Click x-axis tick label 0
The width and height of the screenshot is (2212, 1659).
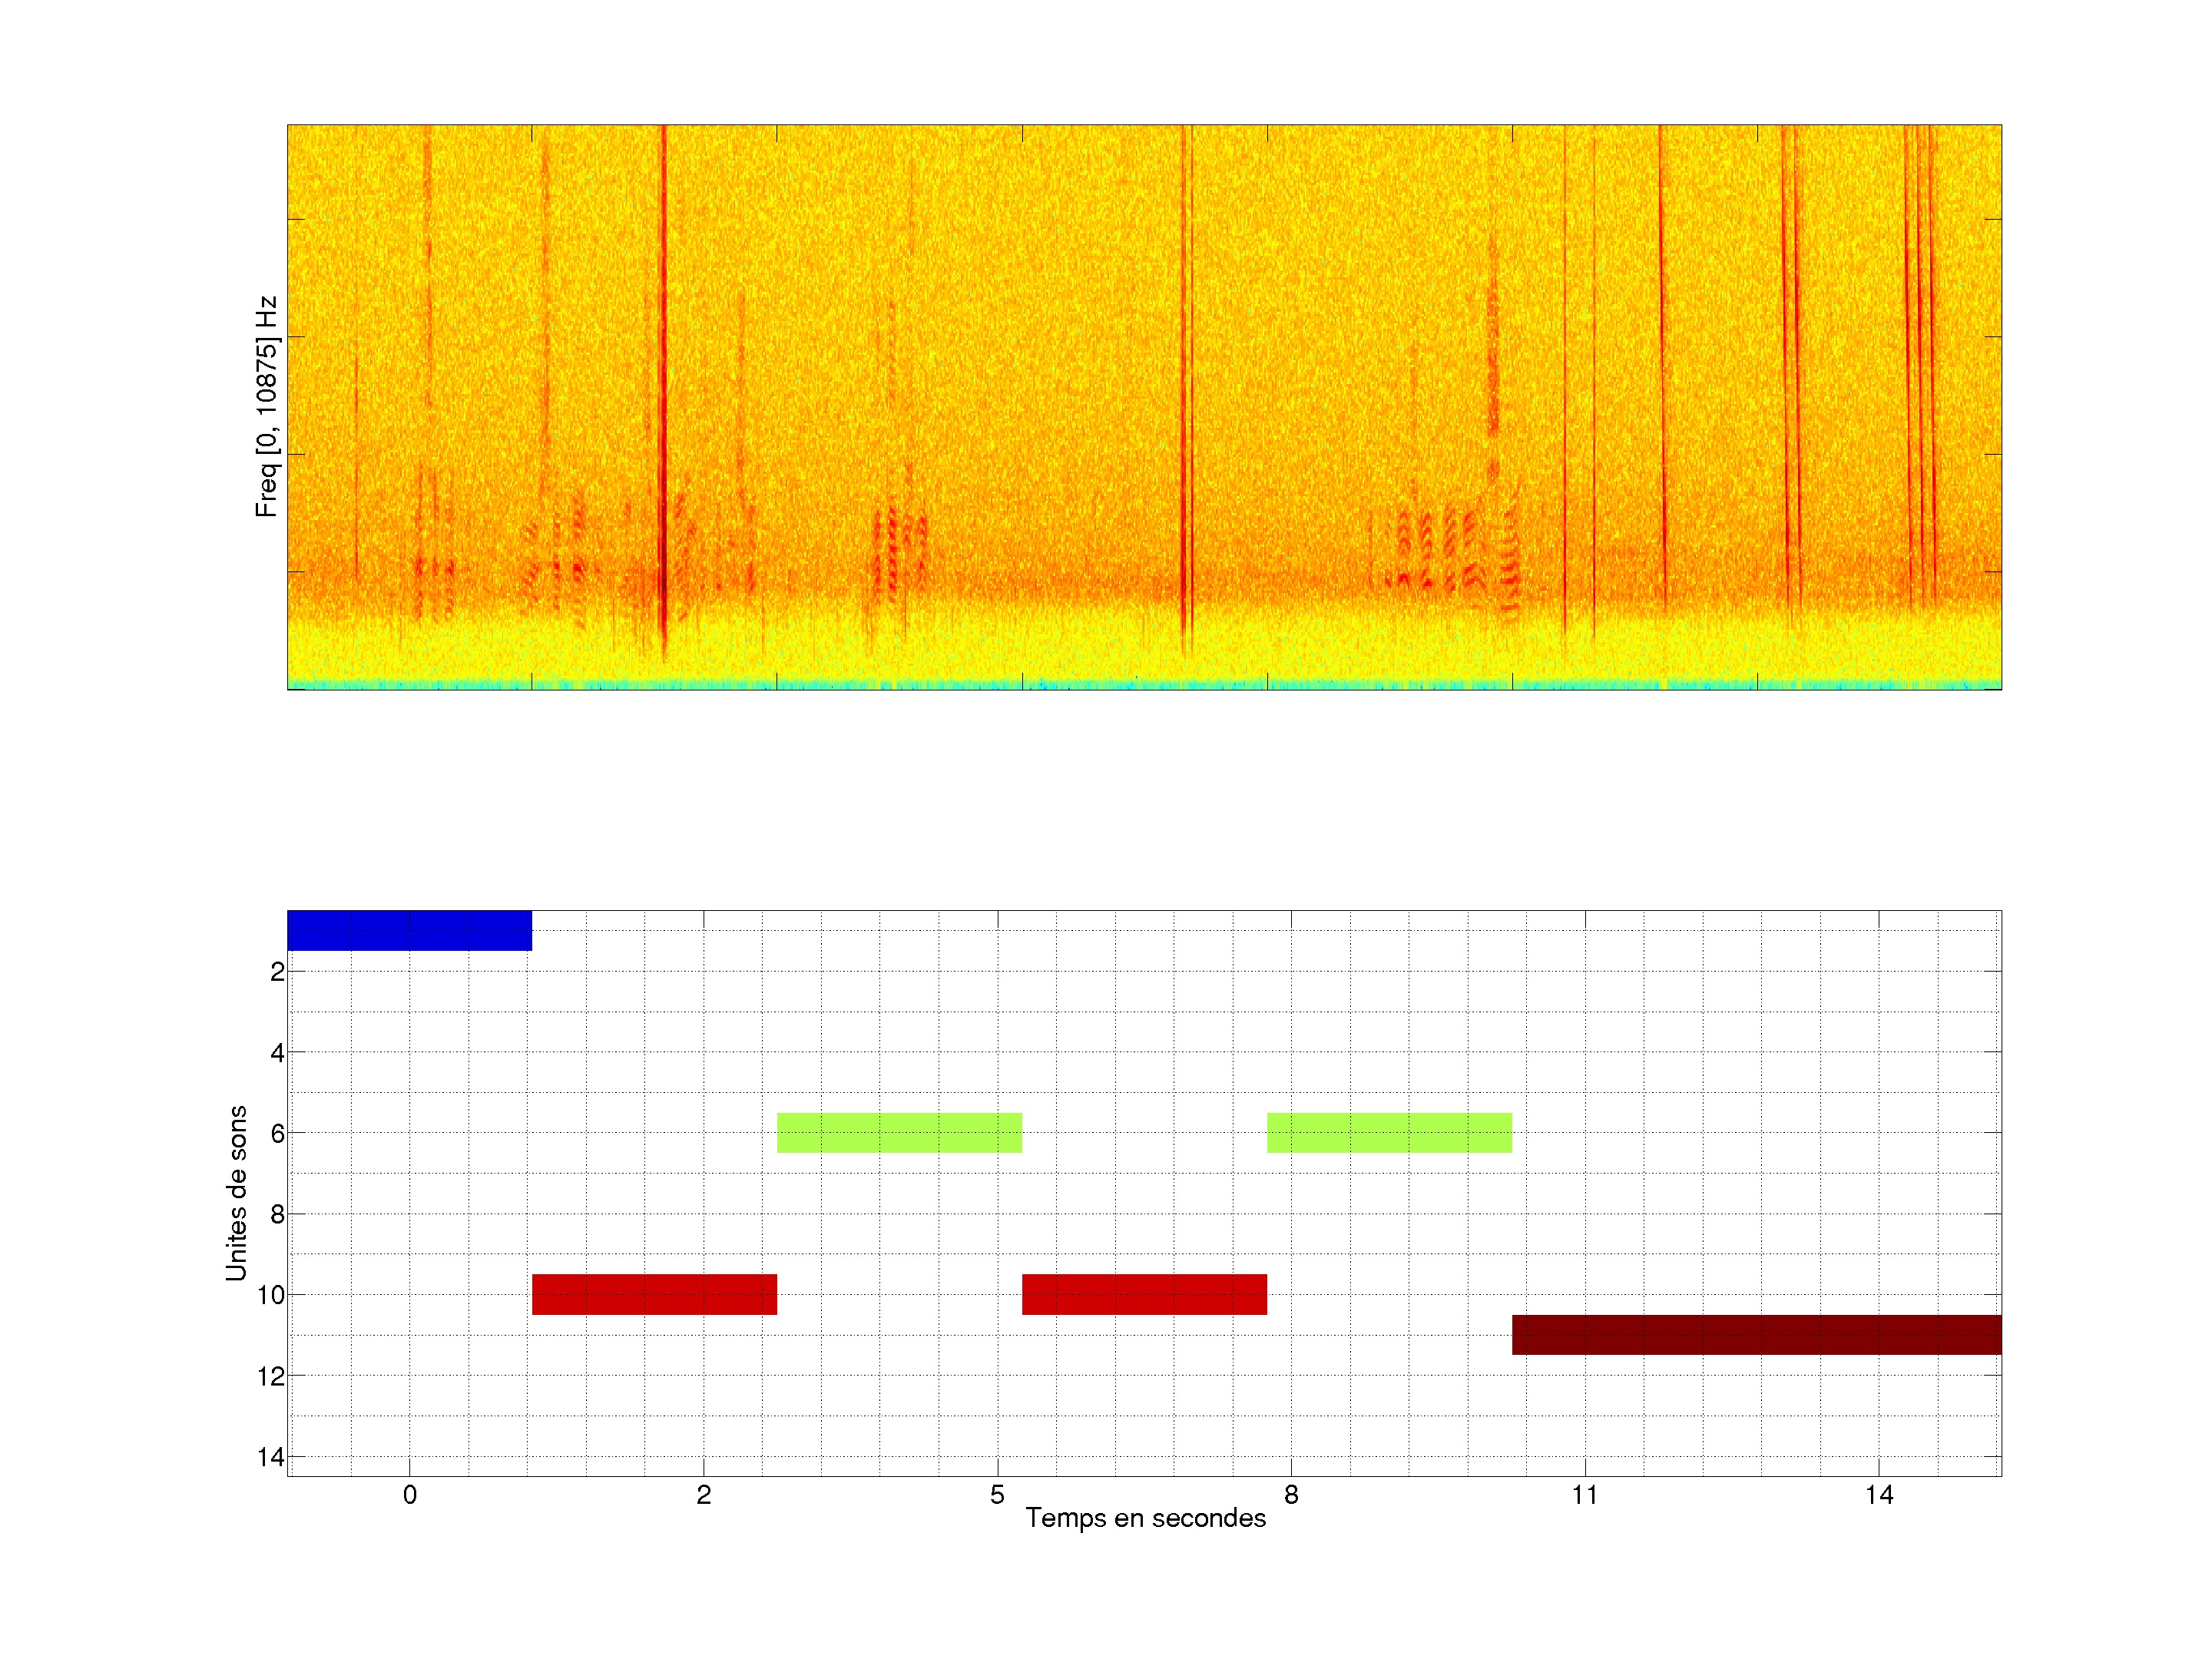point(409,1495)
